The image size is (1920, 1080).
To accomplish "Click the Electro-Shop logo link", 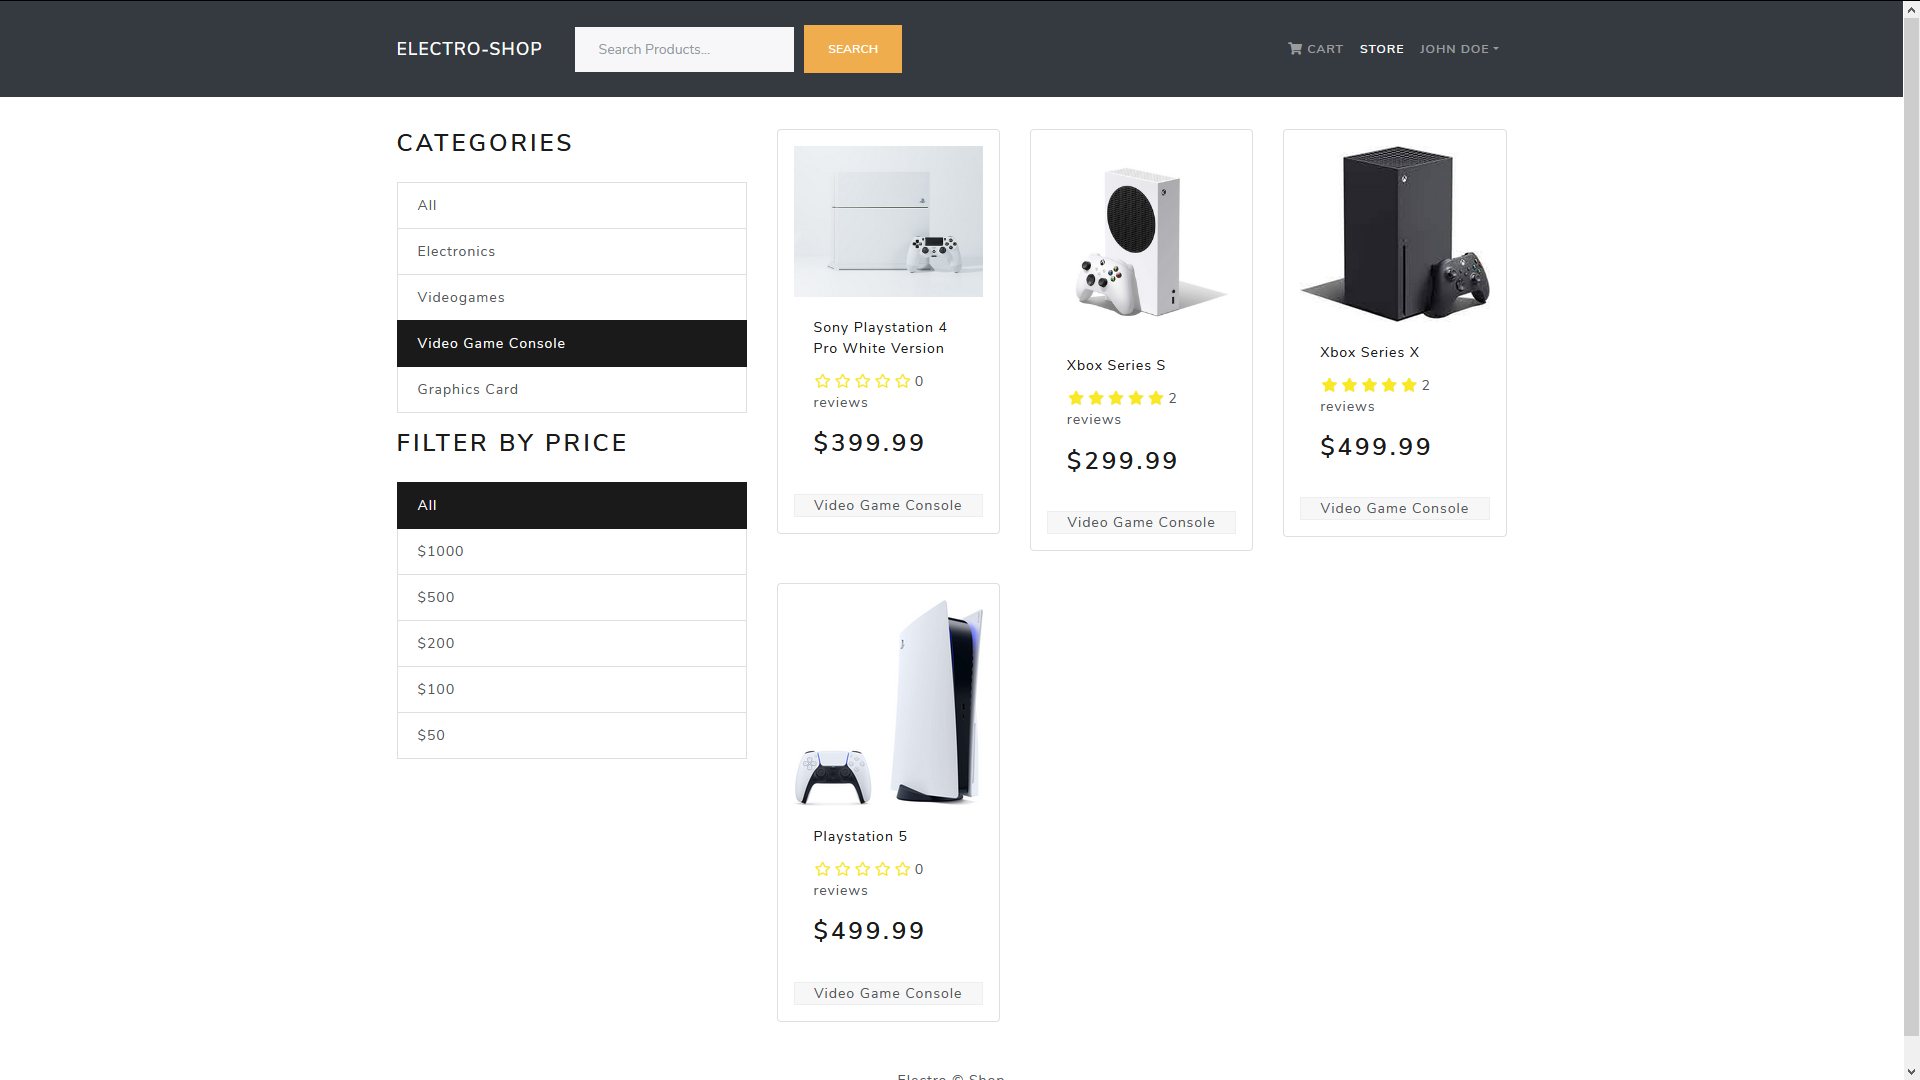I will pos(469,49).
